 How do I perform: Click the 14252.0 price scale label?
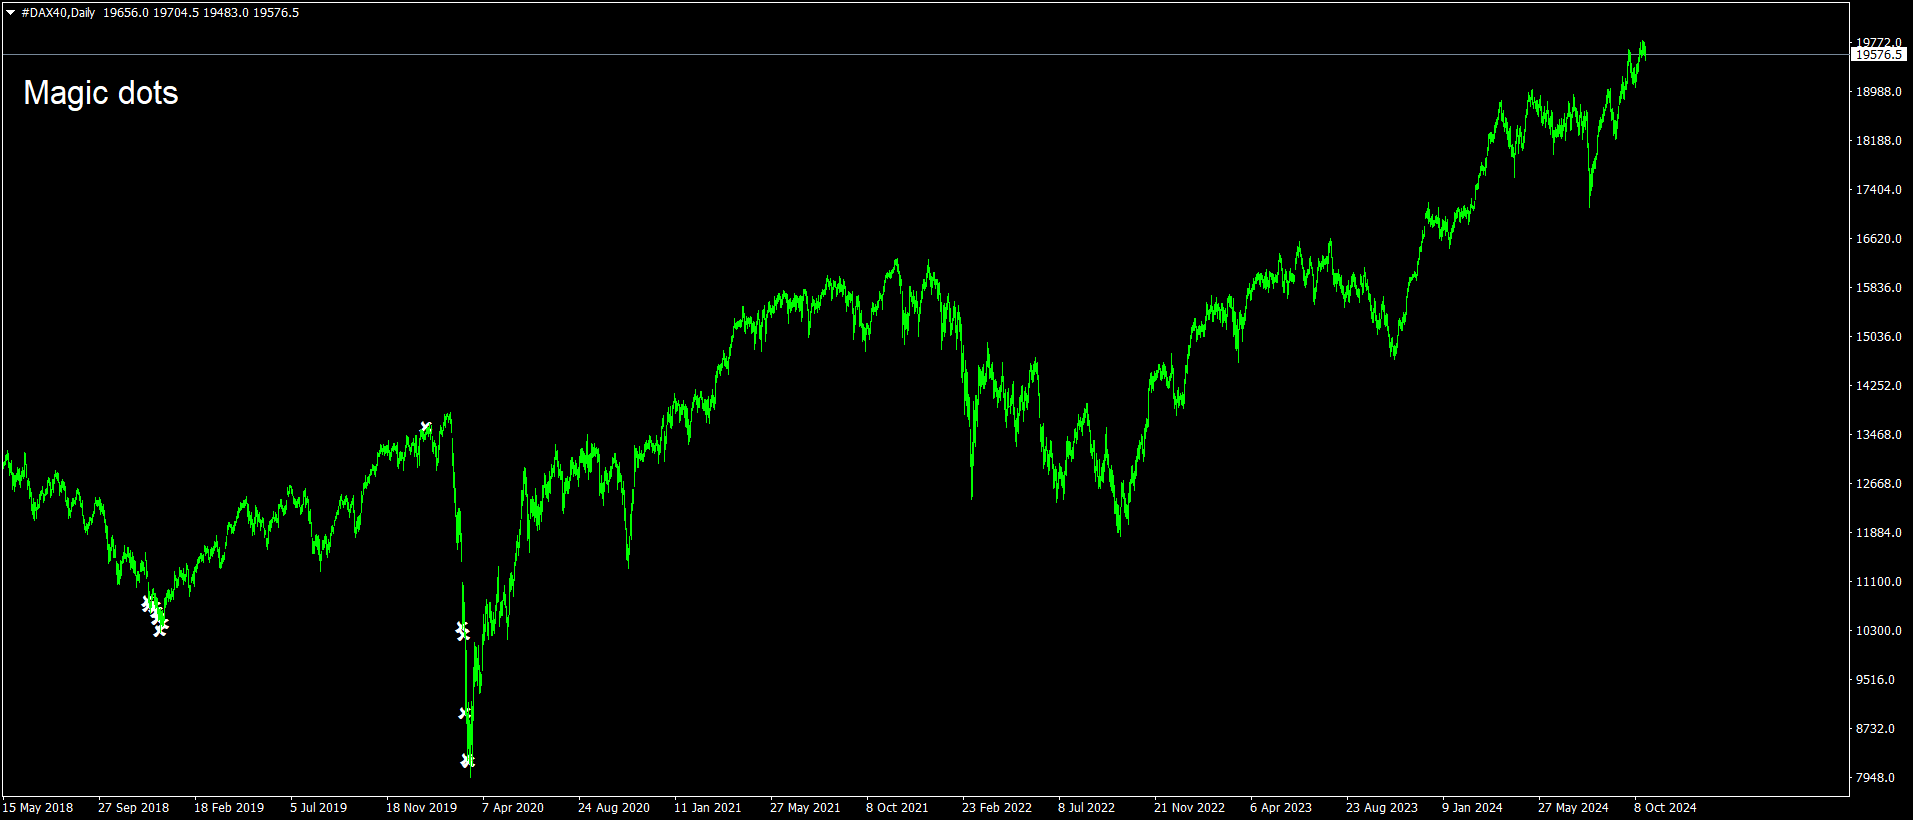tap(1879, 386)
